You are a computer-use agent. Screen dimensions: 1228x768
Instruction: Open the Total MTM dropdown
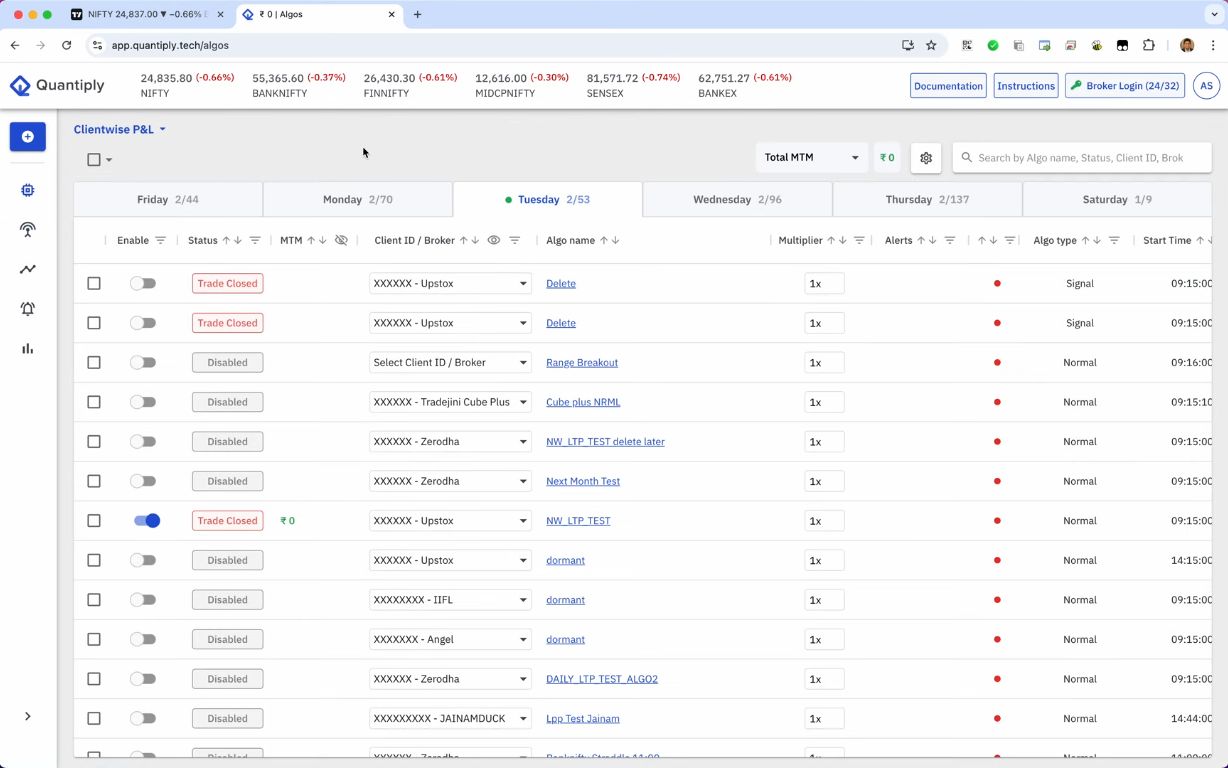pos(810,158)
